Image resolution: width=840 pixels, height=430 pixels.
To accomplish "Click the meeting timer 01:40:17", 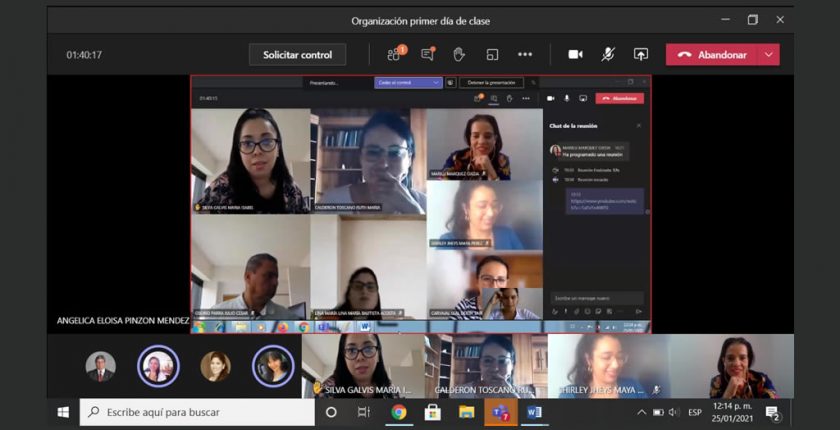I will tap(84, 55).
